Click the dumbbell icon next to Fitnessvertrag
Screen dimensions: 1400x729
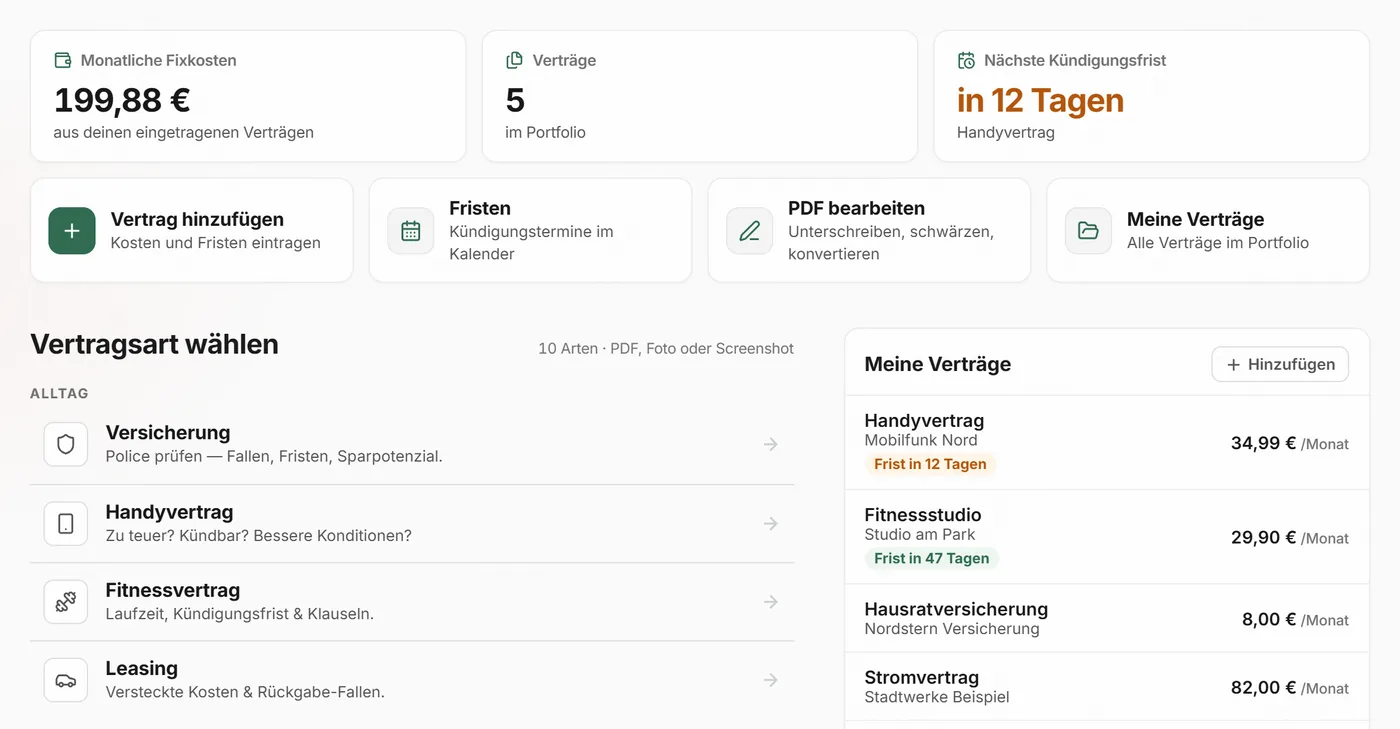point(66,602)
